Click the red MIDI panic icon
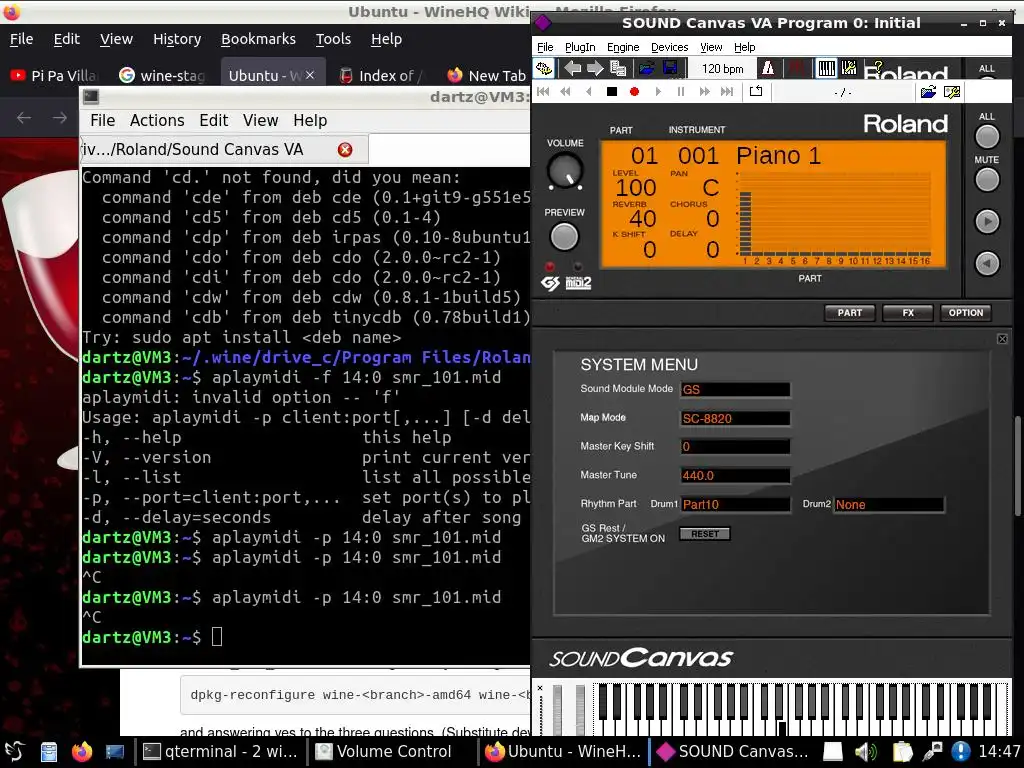This screenshot has height=768, width=1024. click(x=797, y=68)
